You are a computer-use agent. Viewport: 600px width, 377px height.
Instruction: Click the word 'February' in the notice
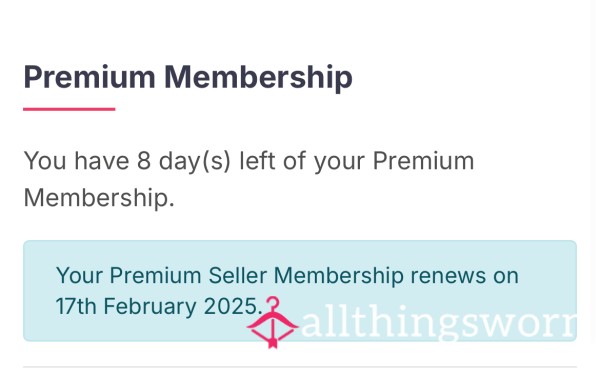150,307
